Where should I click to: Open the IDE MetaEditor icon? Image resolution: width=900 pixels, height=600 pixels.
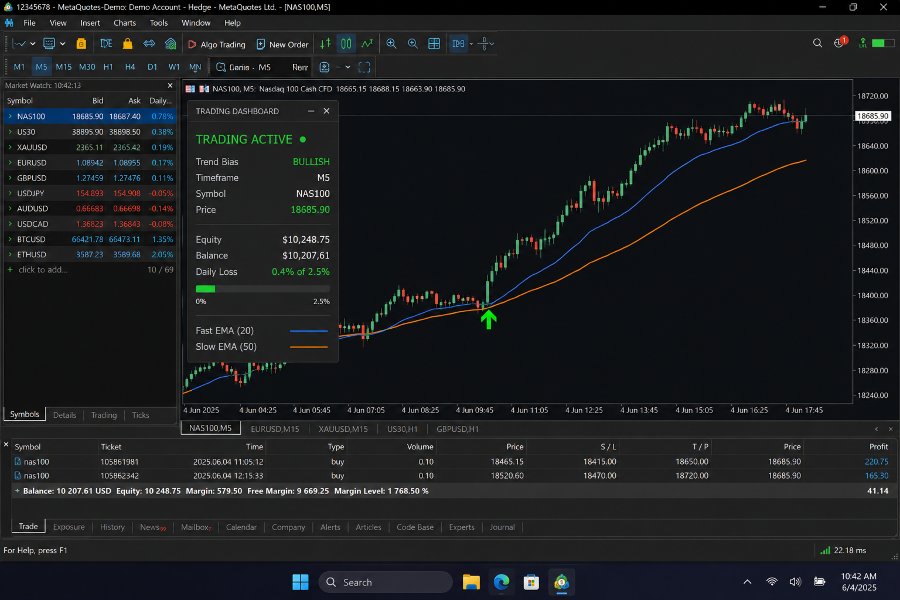(x=106, y=44)
